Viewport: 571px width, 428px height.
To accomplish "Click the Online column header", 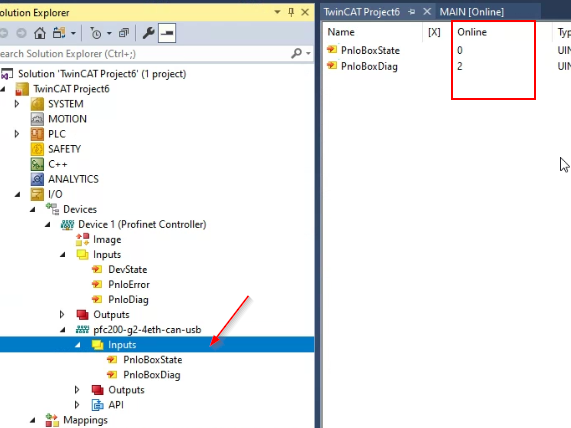I will coord(472,32).
